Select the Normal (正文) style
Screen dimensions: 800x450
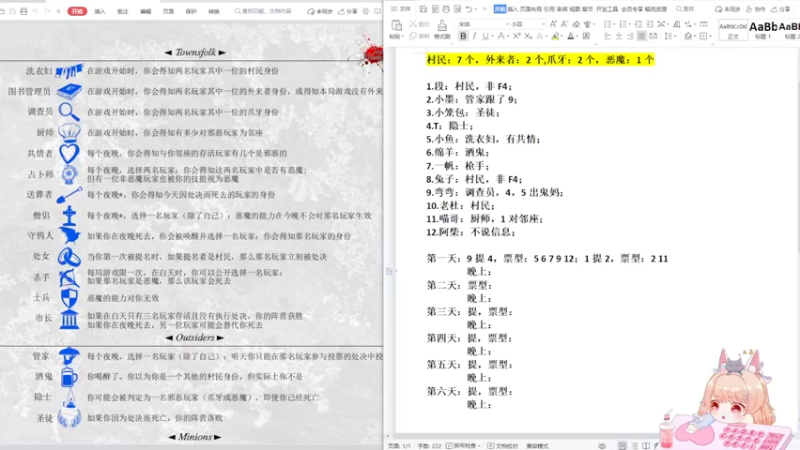[x=733, y=30]
